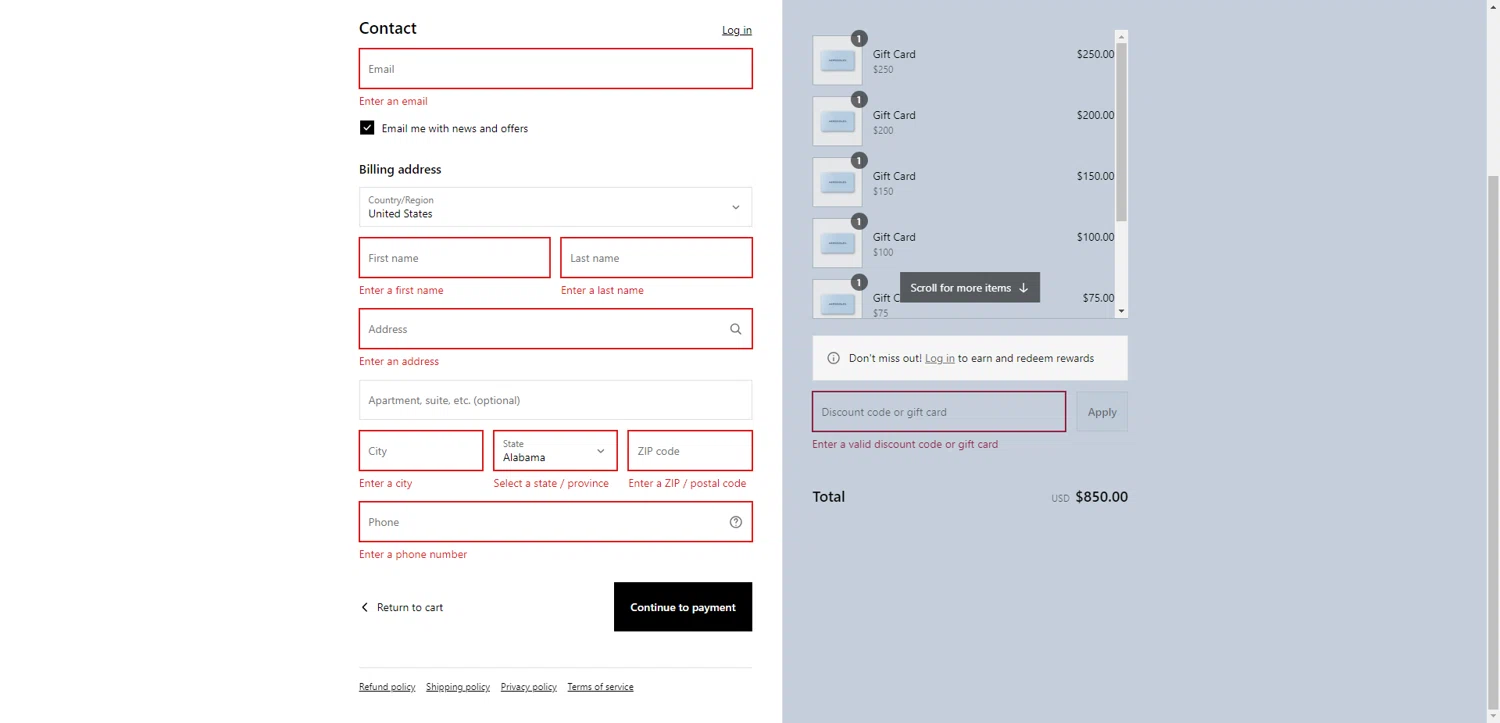This screenshot has width=1500, height=723.
Task: Click the order list scrollbar up arrow
Action: [1121, 36]
